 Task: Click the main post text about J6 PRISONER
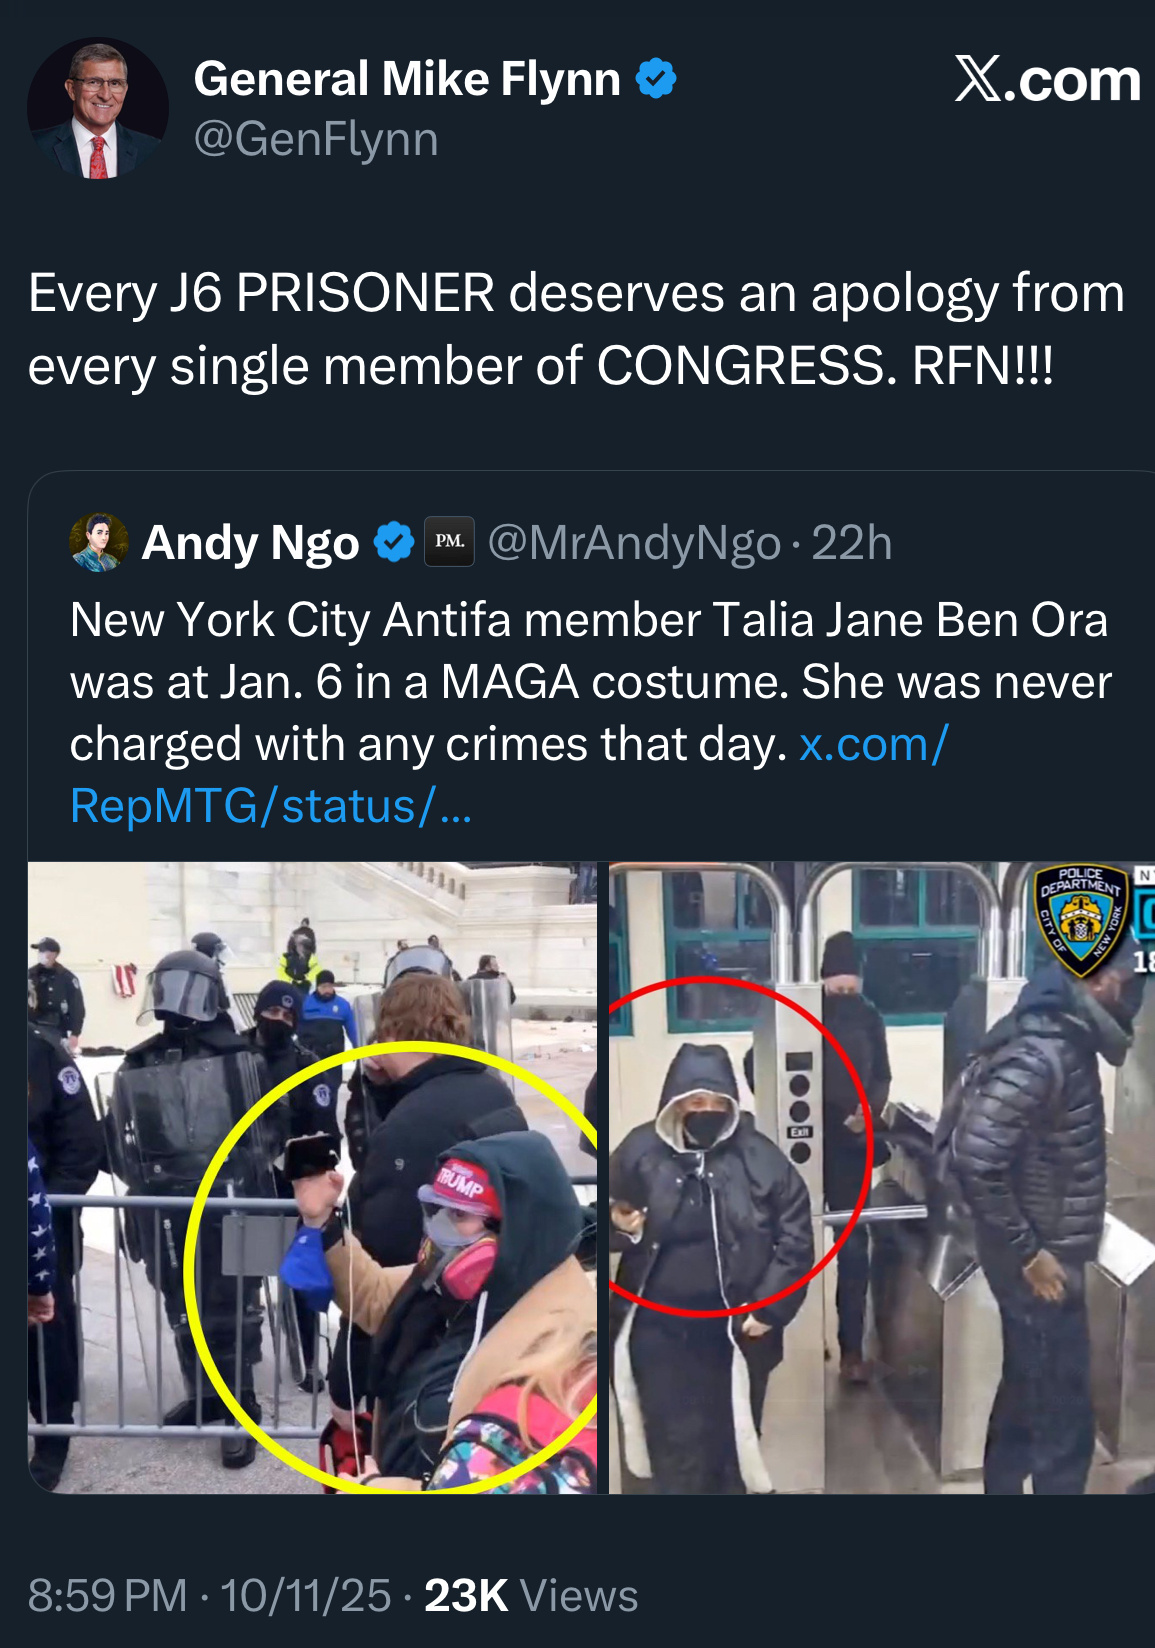[576, 329]
